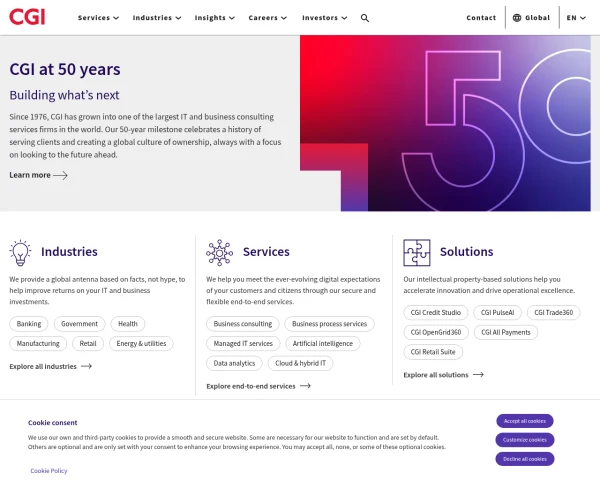Click the Explore all solutions arrow

[478, 375]
